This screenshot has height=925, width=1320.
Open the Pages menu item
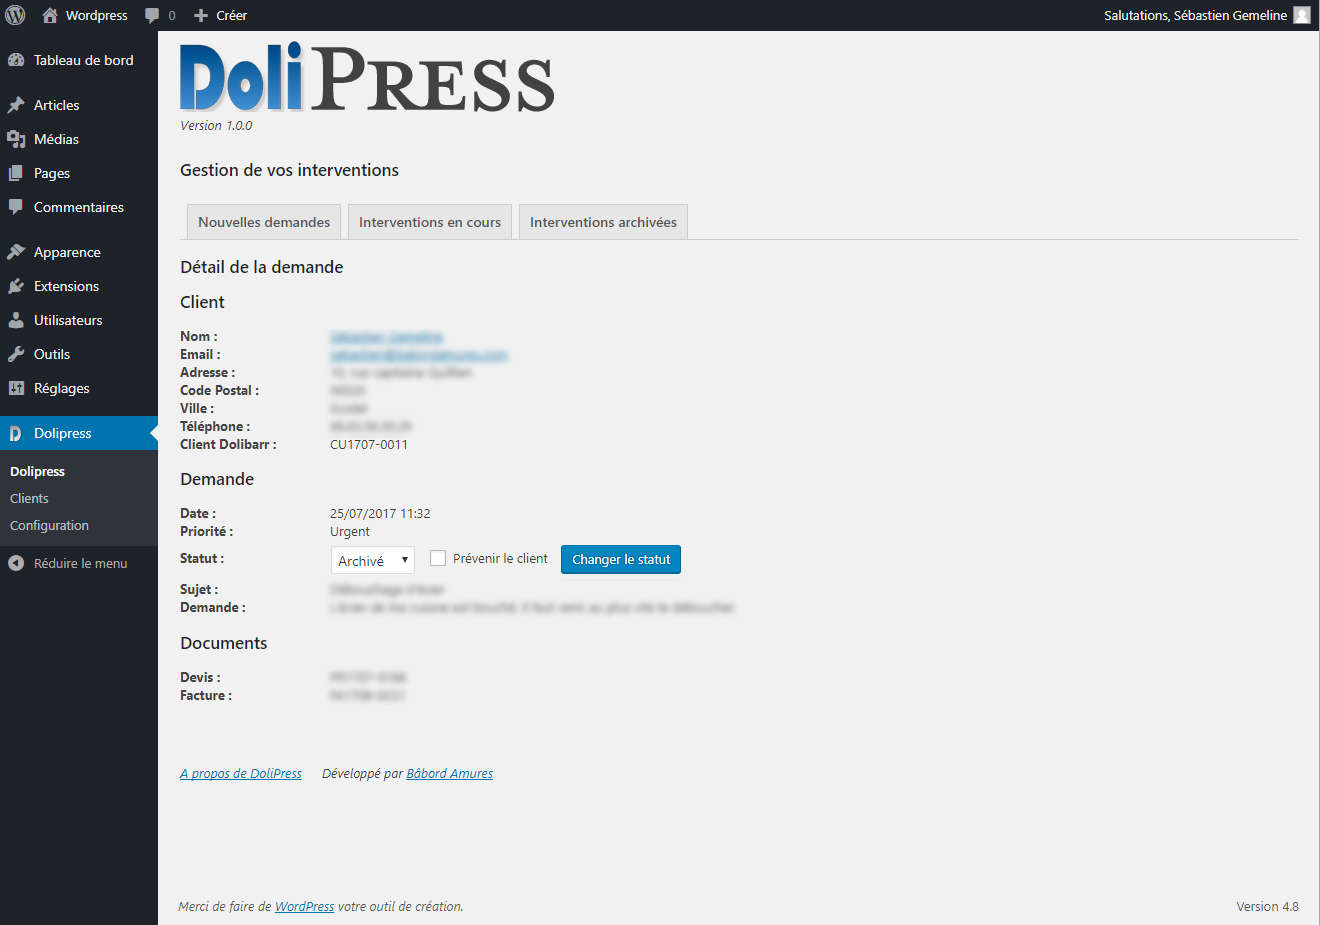point(79,173)
